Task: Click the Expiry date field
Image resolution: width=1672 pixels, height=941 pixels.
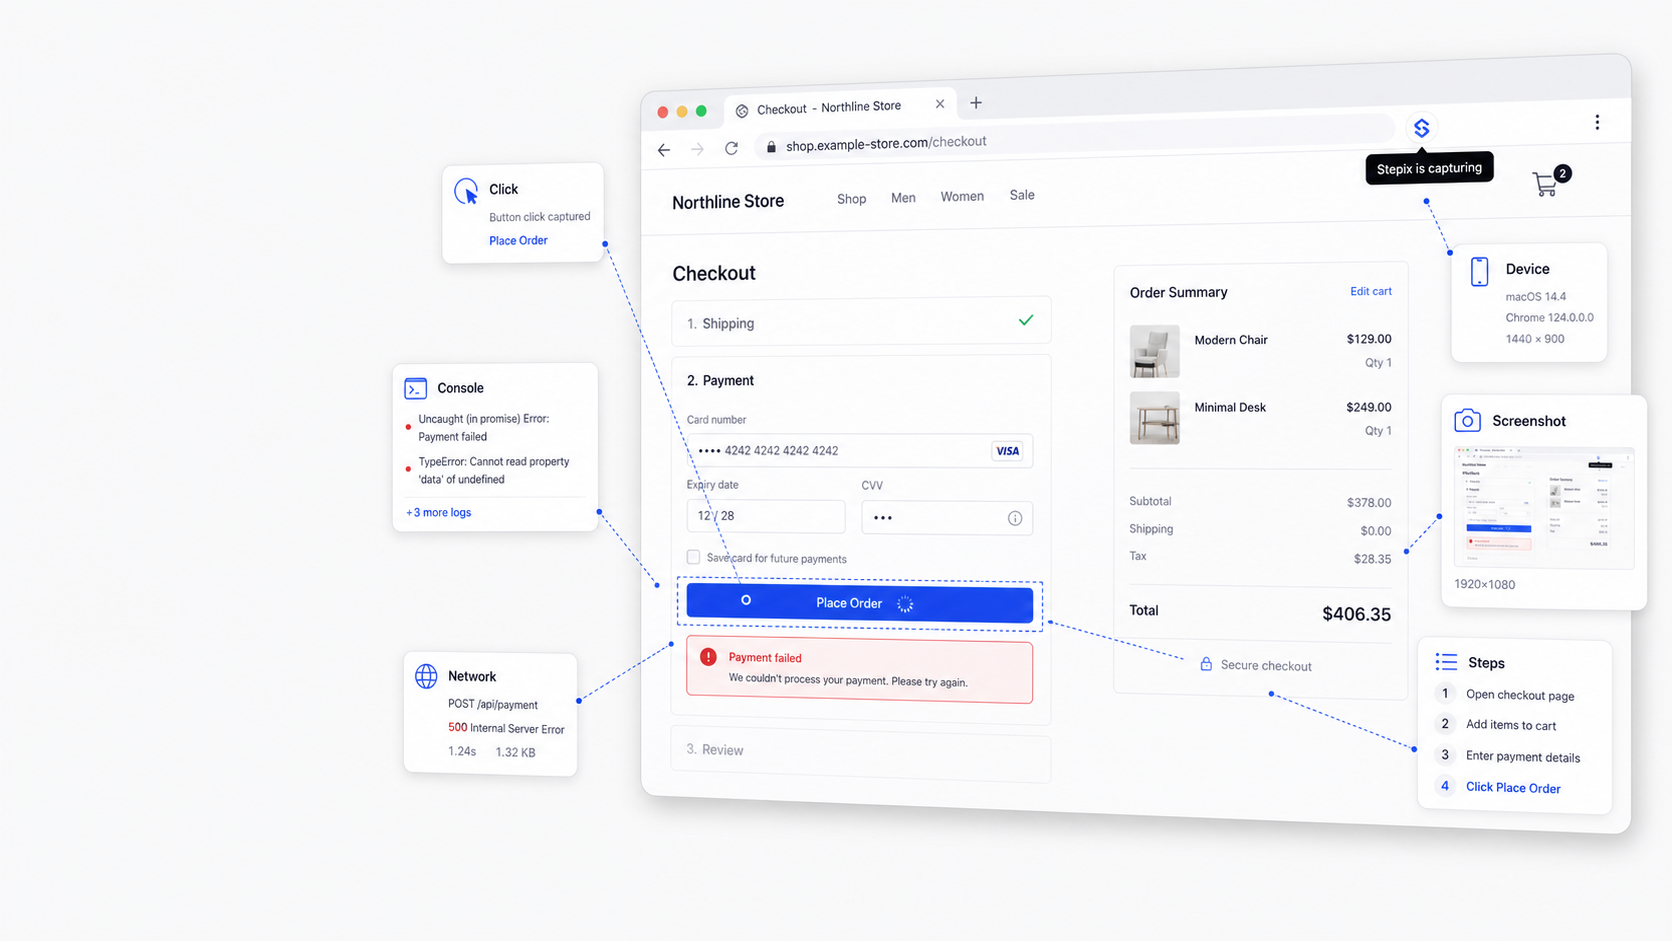Action: coord(765,516)
